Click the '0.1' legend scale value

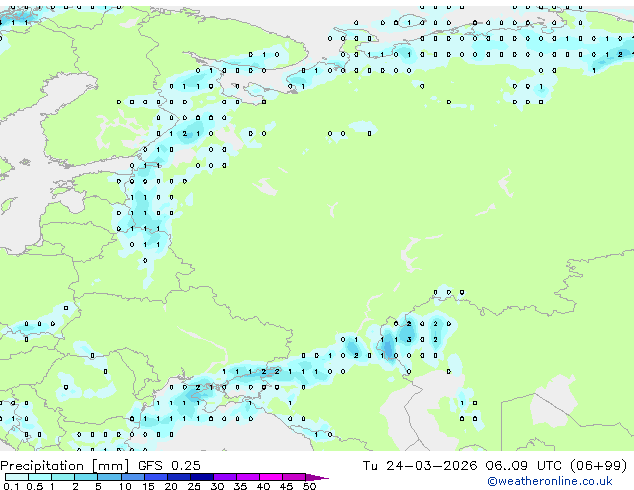click(11, 486)
